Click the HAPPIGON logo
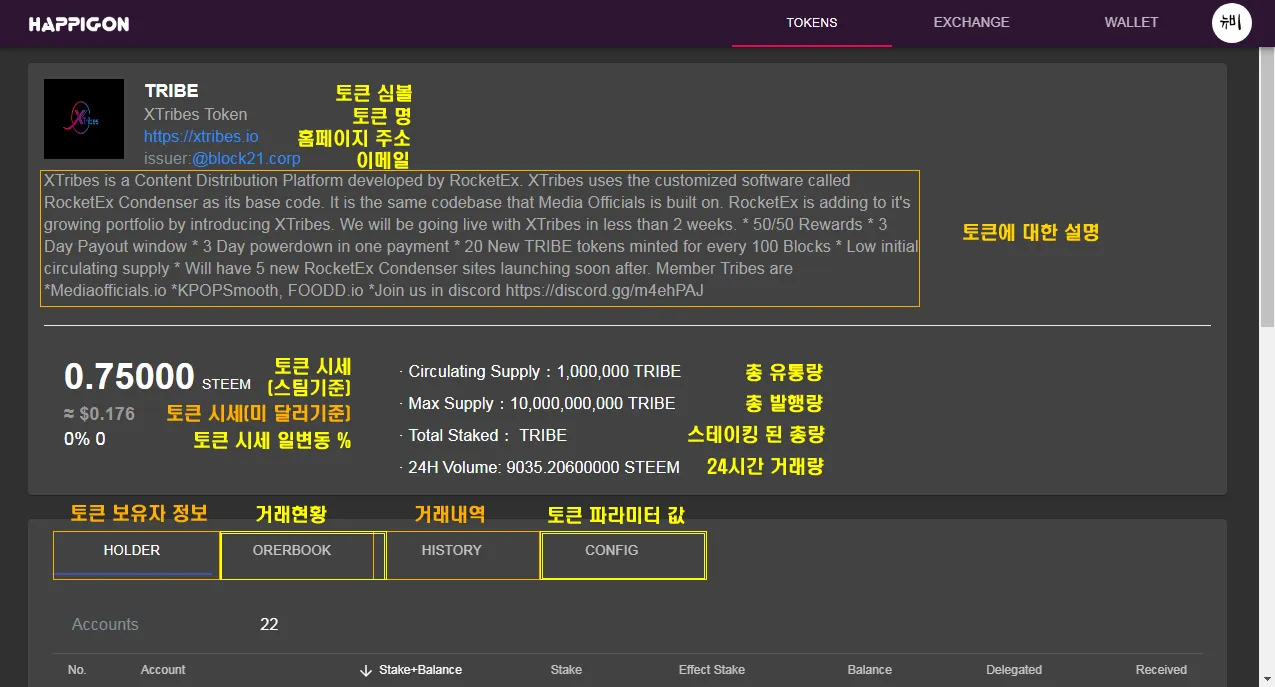The image size is (1275, 687). point(79,24)
